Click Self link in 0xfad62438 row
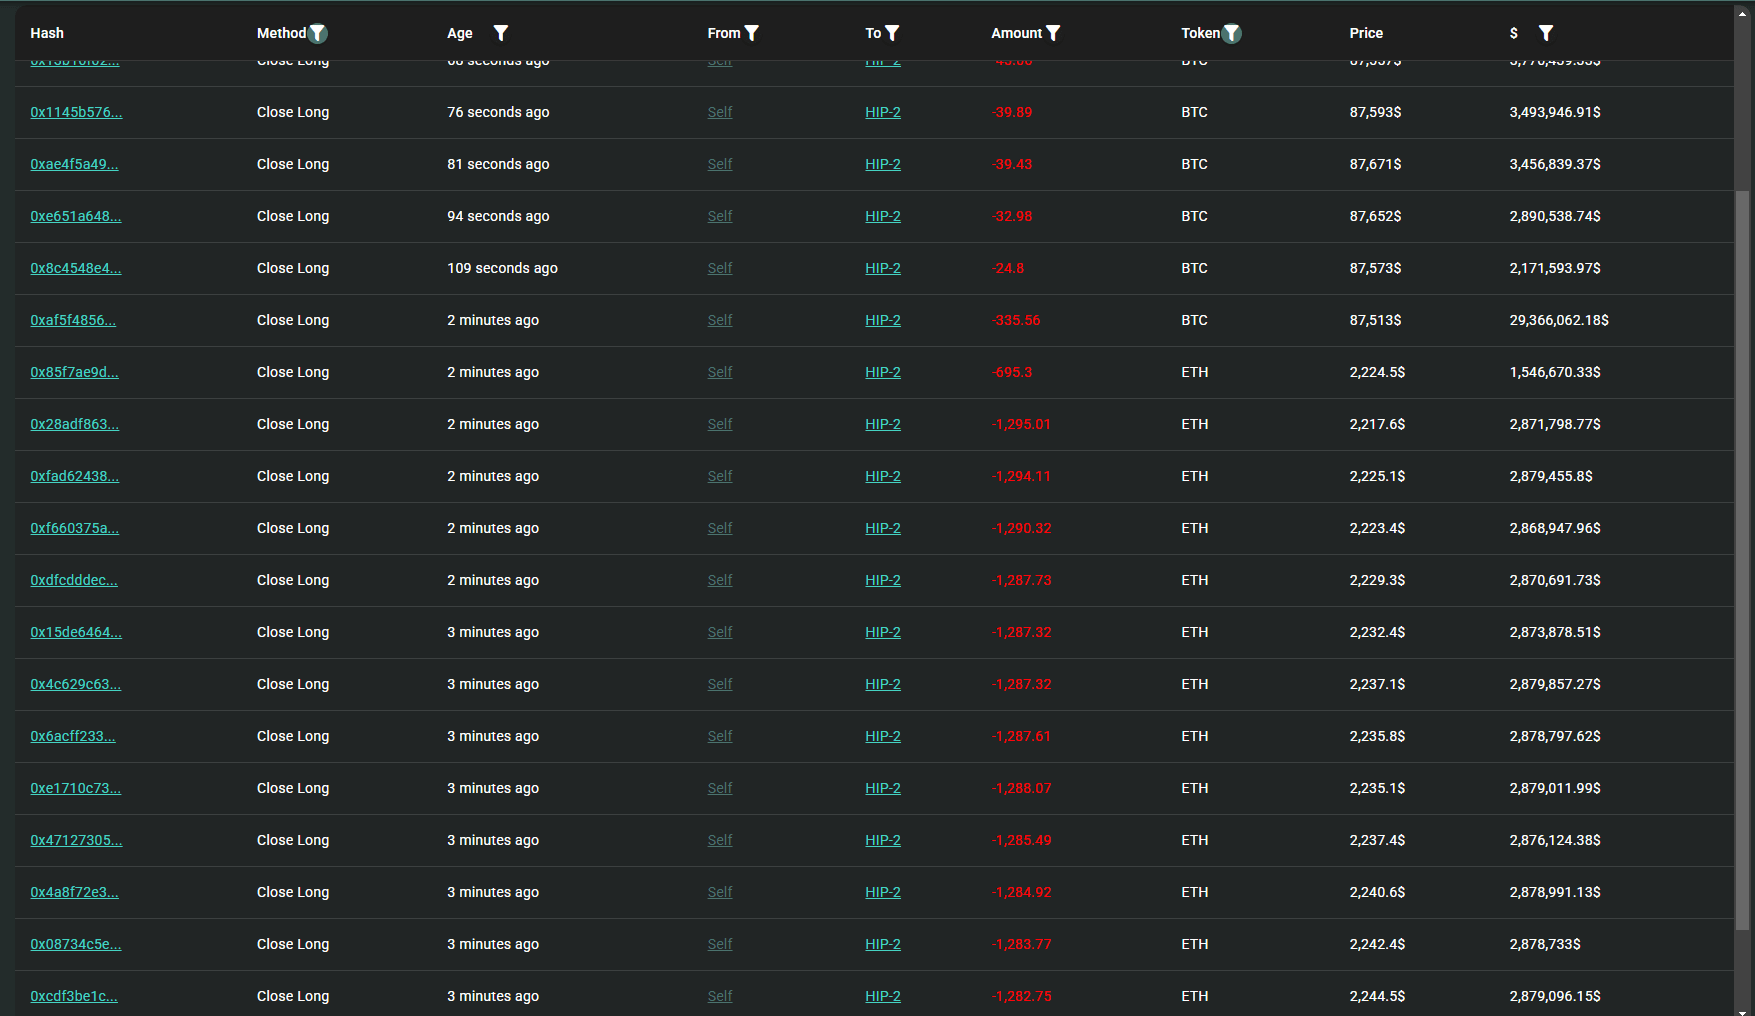 click(x=720, y=476)
